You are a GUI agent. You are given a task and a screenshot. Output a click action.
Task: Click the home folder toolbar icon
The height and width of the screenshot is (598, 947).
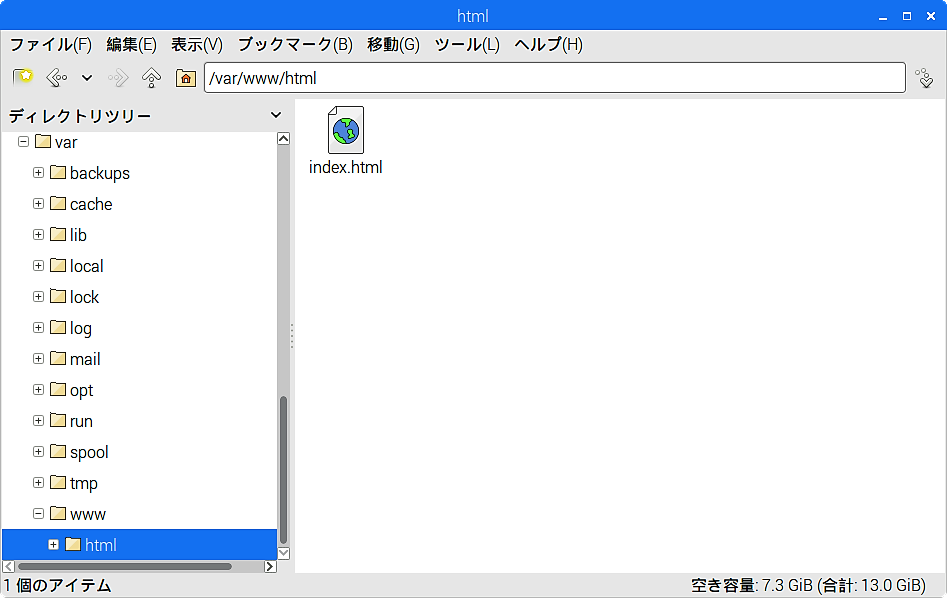pos(185,77)
